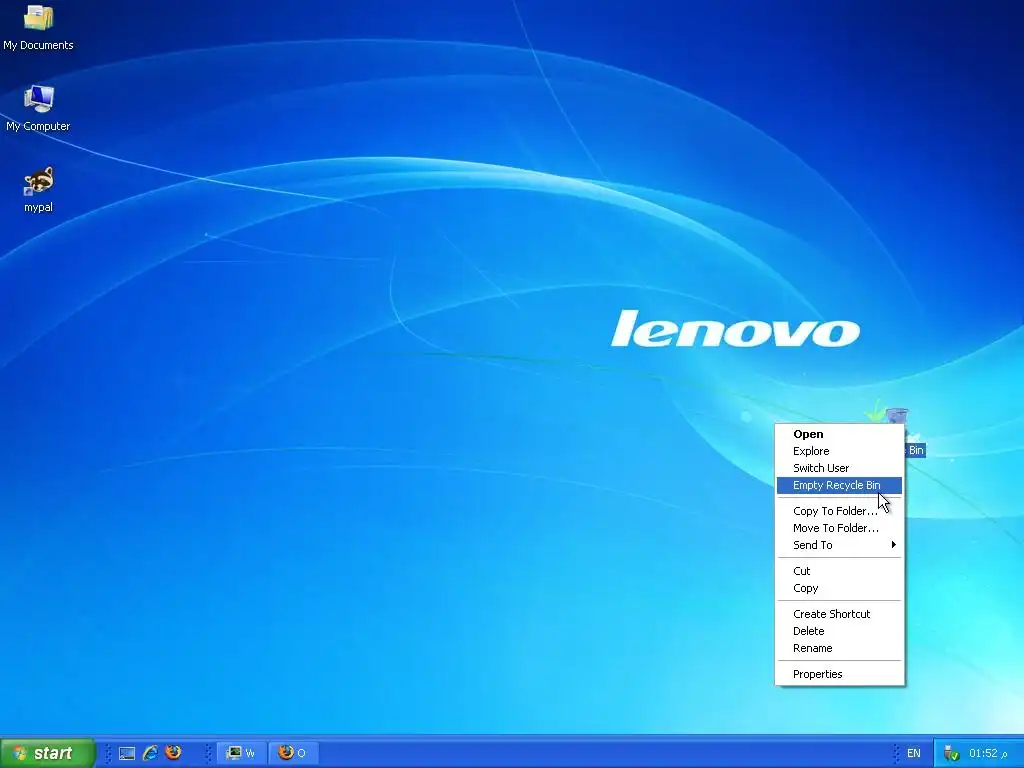1024x768 pixels.
Task: Select the mypal raccoon shortcut icon
Action: (x=38, y=189)
